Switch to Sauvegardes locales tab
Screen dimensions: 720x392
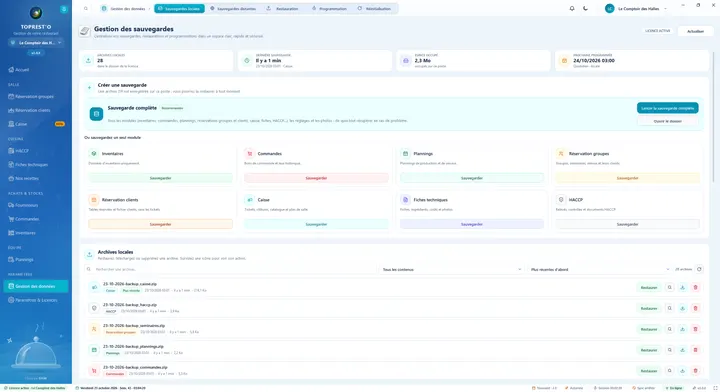point(179,8)
